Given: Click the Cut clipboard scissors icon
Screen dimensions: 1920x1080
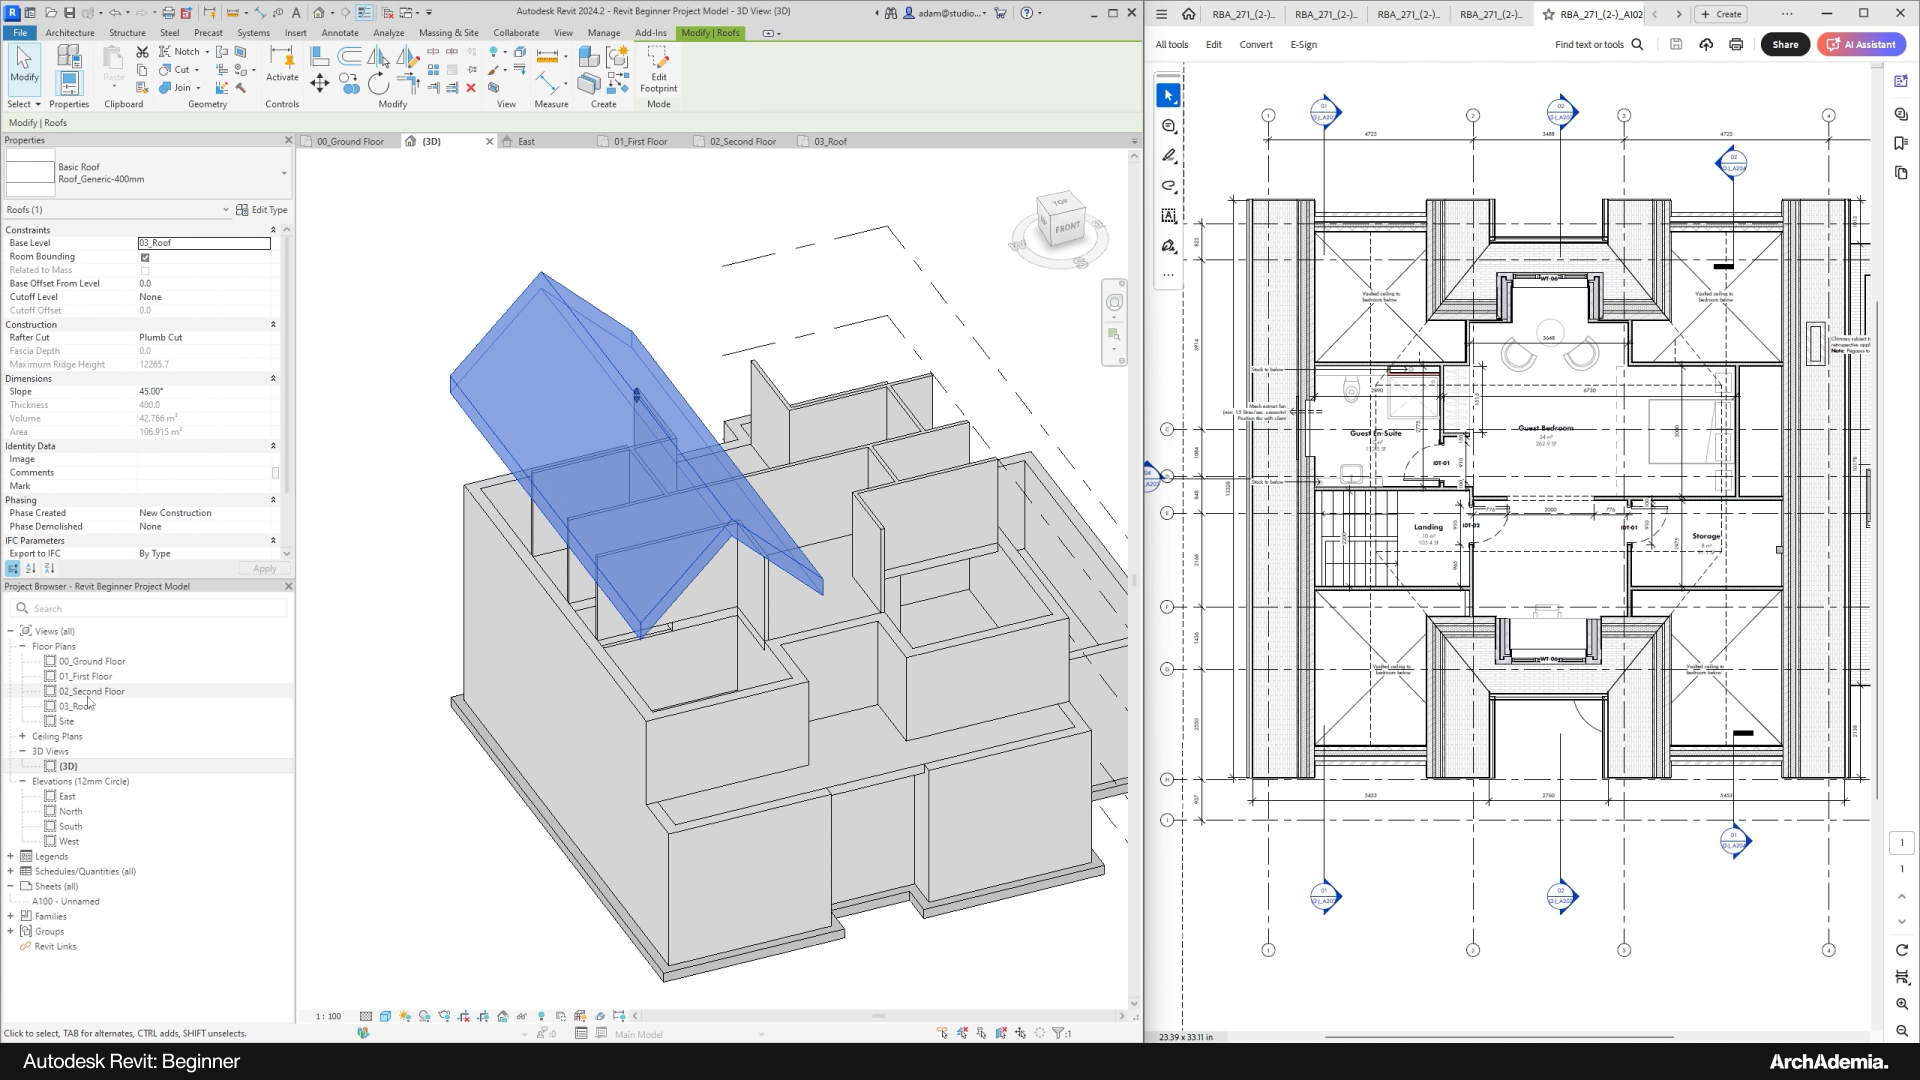Looking at the screenshot, I should tap(142, 52).
